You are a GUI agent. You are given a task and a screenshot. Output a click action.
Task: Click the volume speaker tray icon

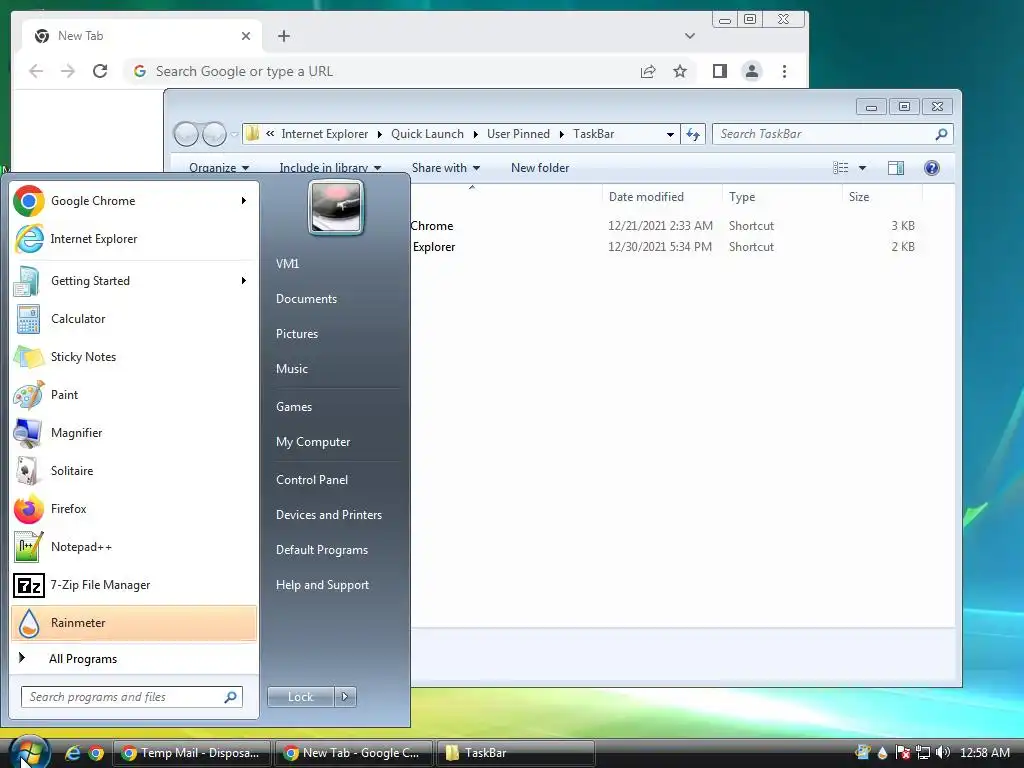coord(942,752)
